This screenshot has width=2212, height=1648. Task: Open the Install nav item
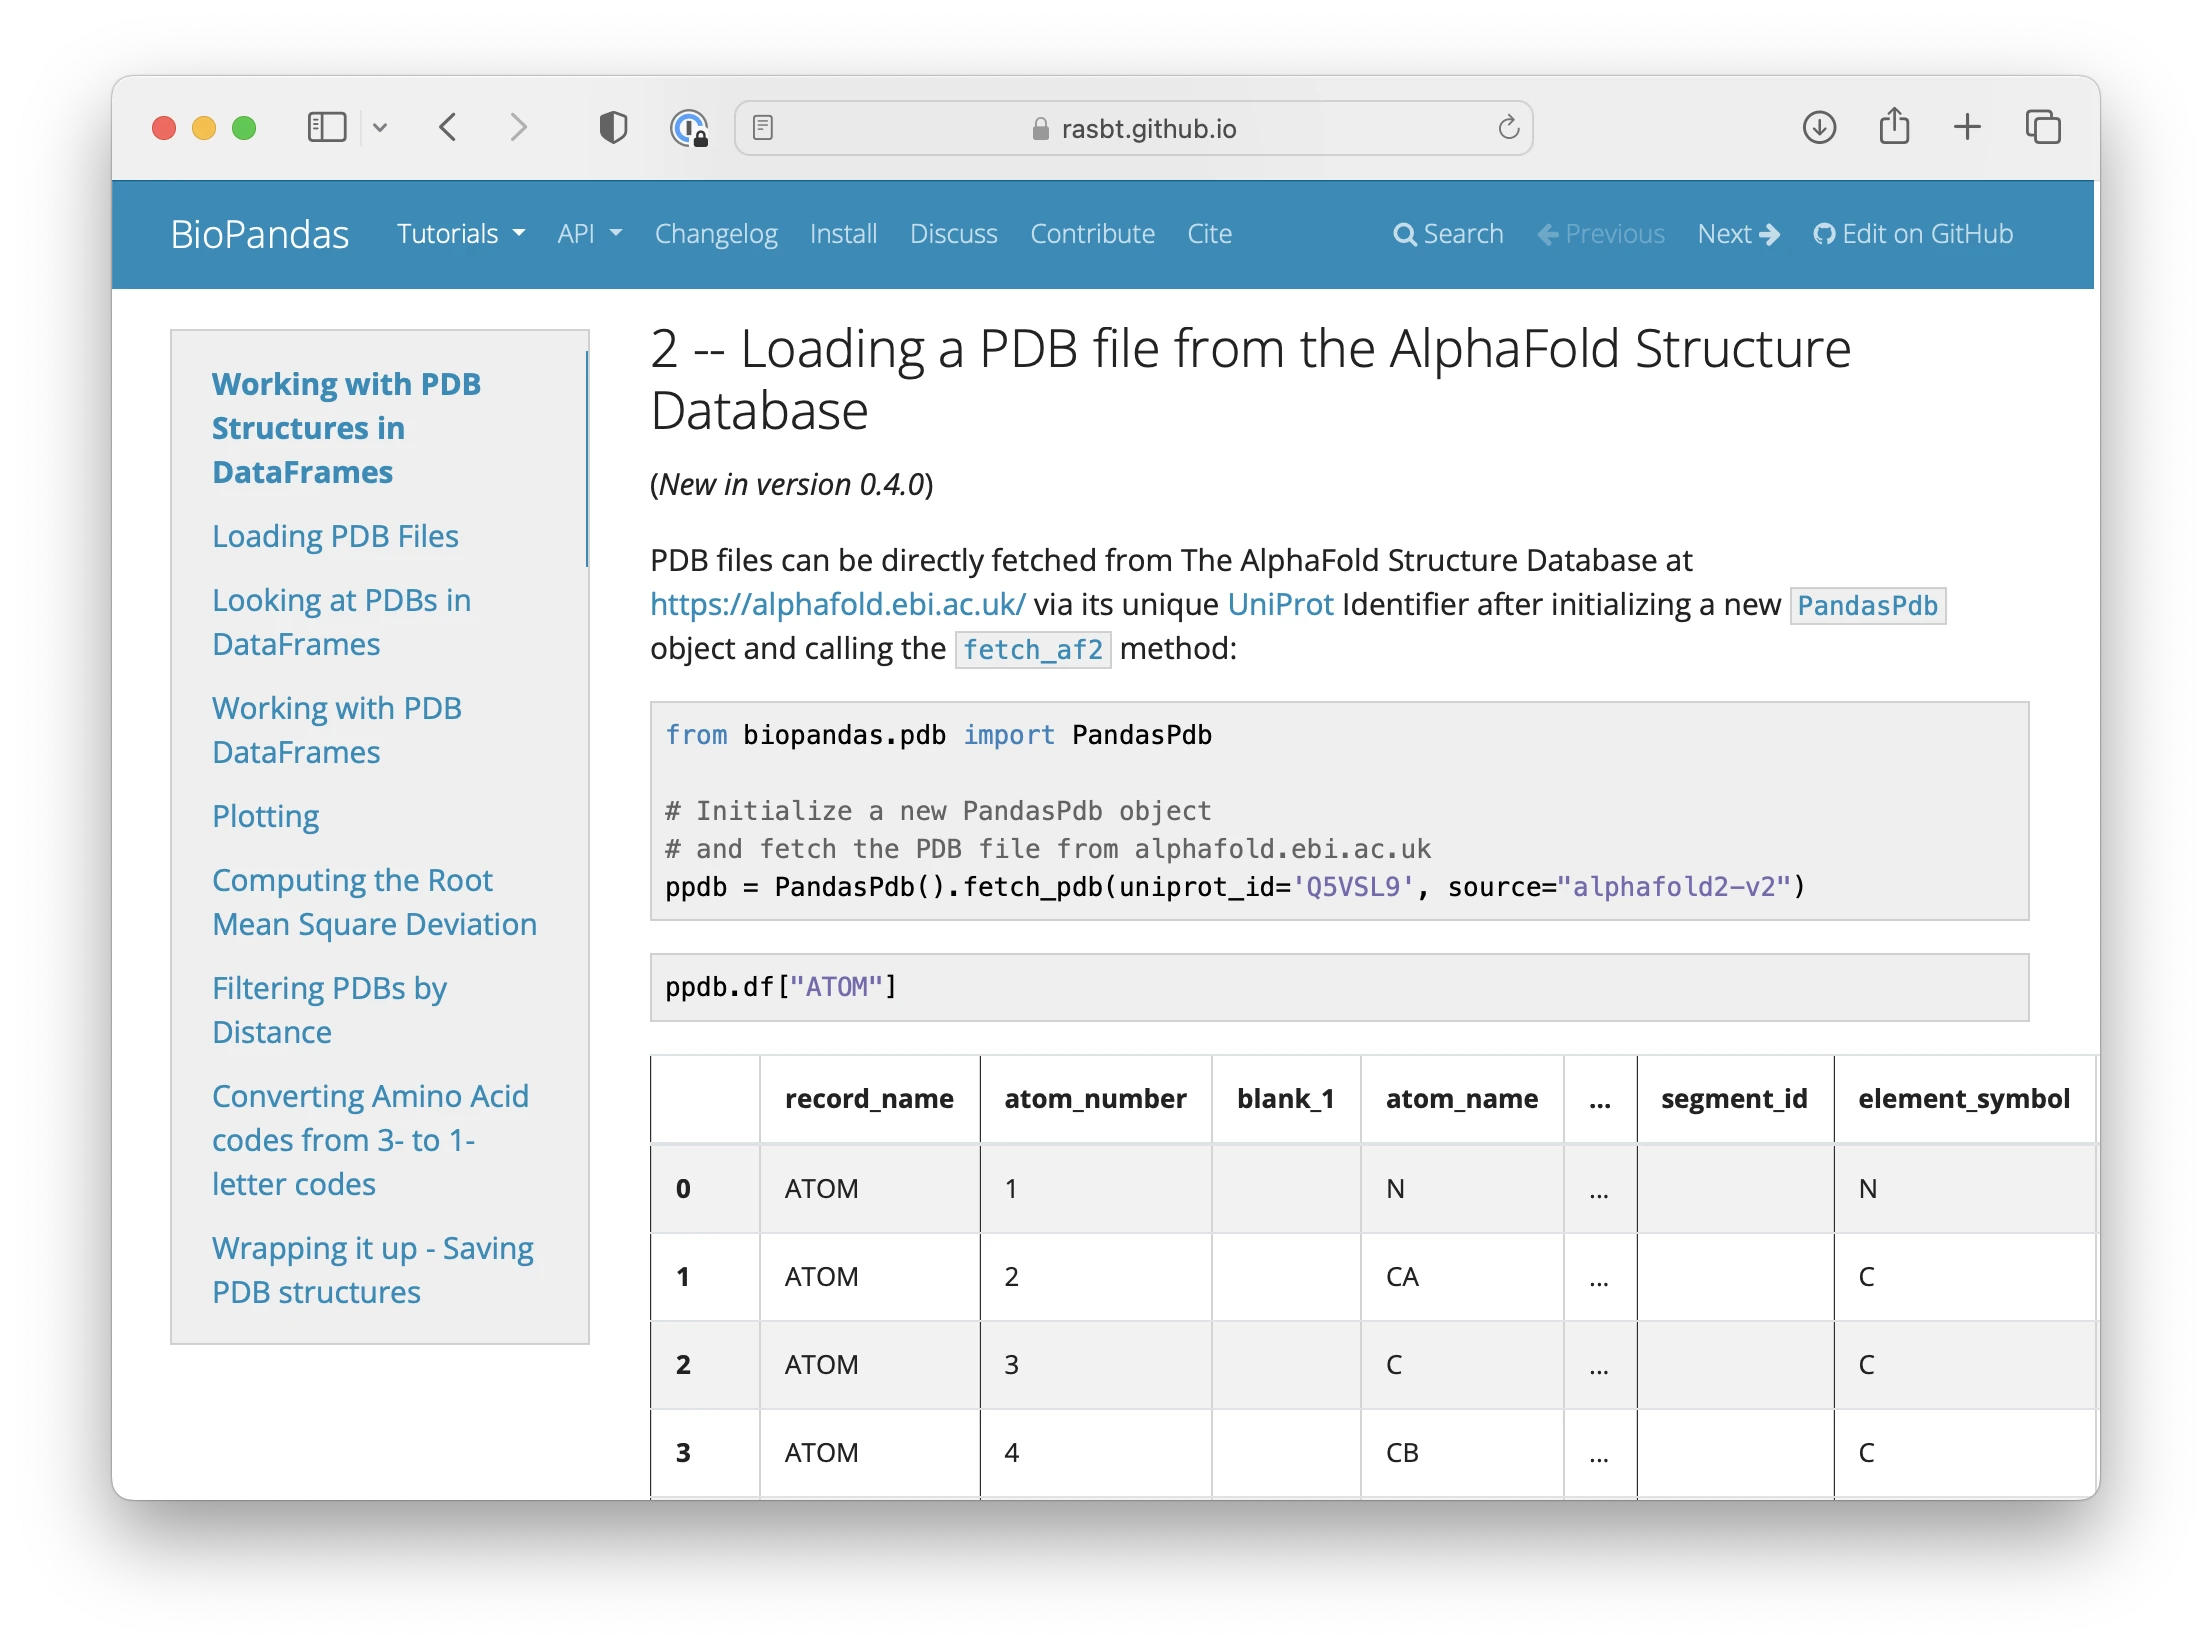pos(843,234)
